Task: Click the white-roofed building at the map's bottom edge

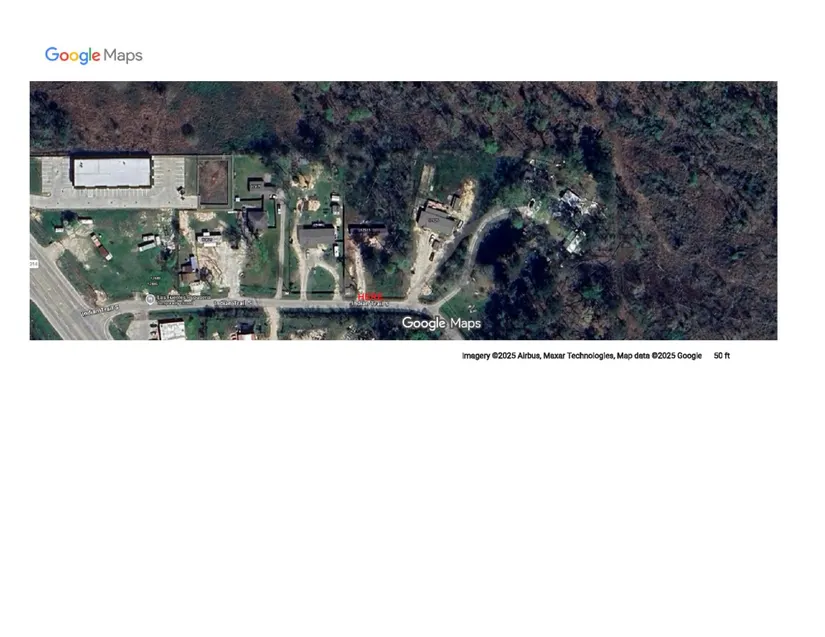Action: click(x=172, y=330)
